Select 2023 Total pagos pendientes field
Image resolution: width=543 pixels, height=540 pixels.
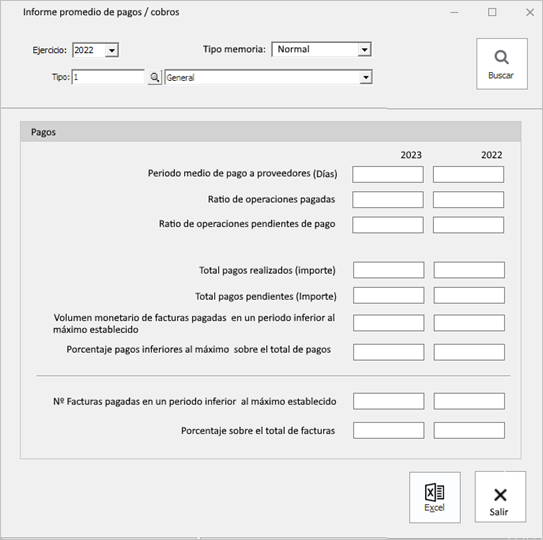pos(389,295)
